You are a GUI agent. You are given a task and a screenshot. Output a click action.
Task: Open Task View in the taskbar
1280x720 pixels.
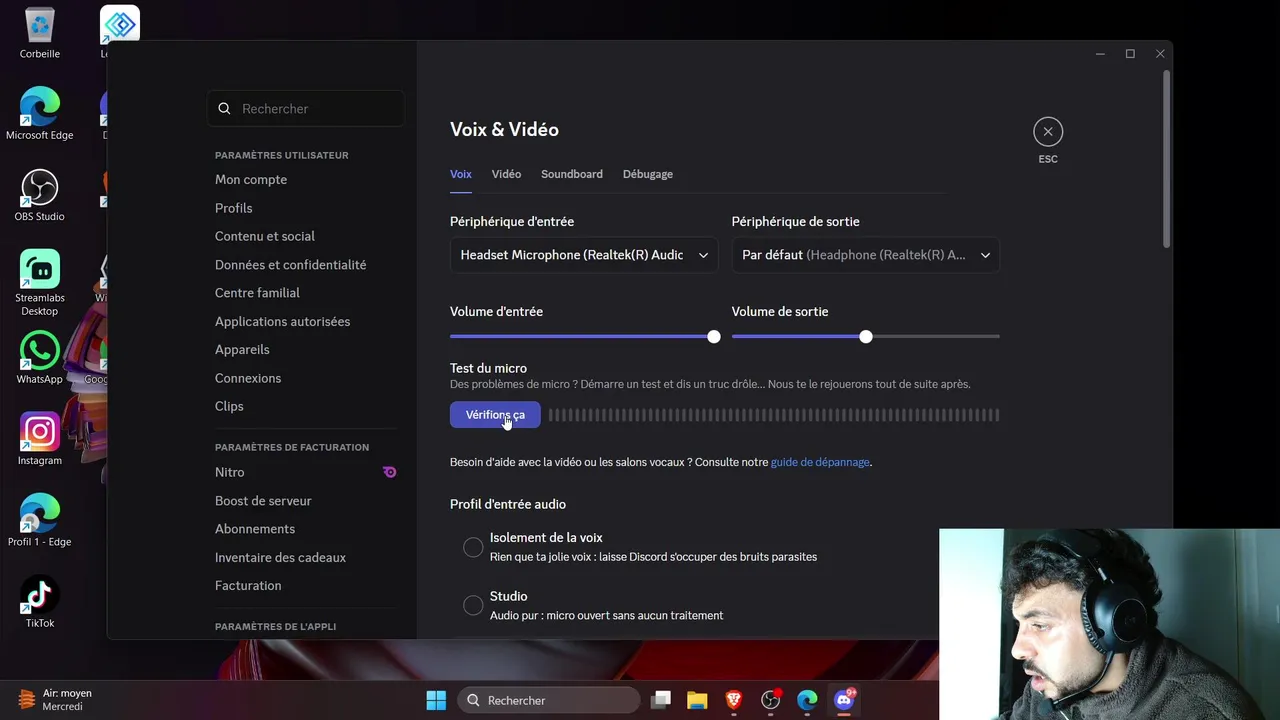(x=660, y=700)
